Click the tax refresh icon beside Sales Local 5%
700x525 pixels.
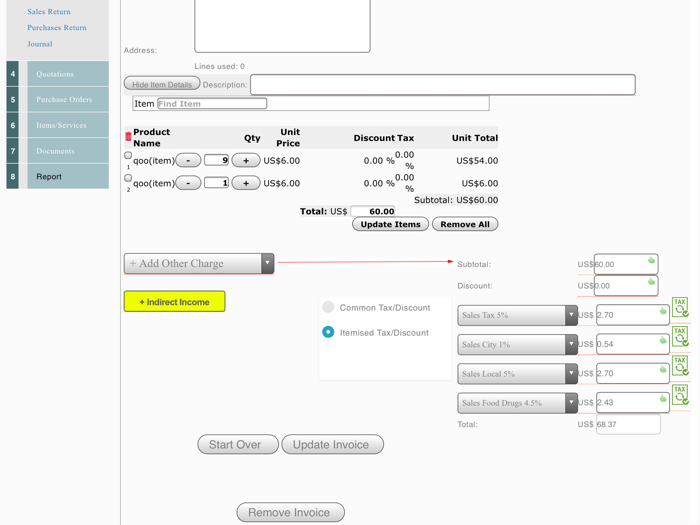click(x=680, y=365)
